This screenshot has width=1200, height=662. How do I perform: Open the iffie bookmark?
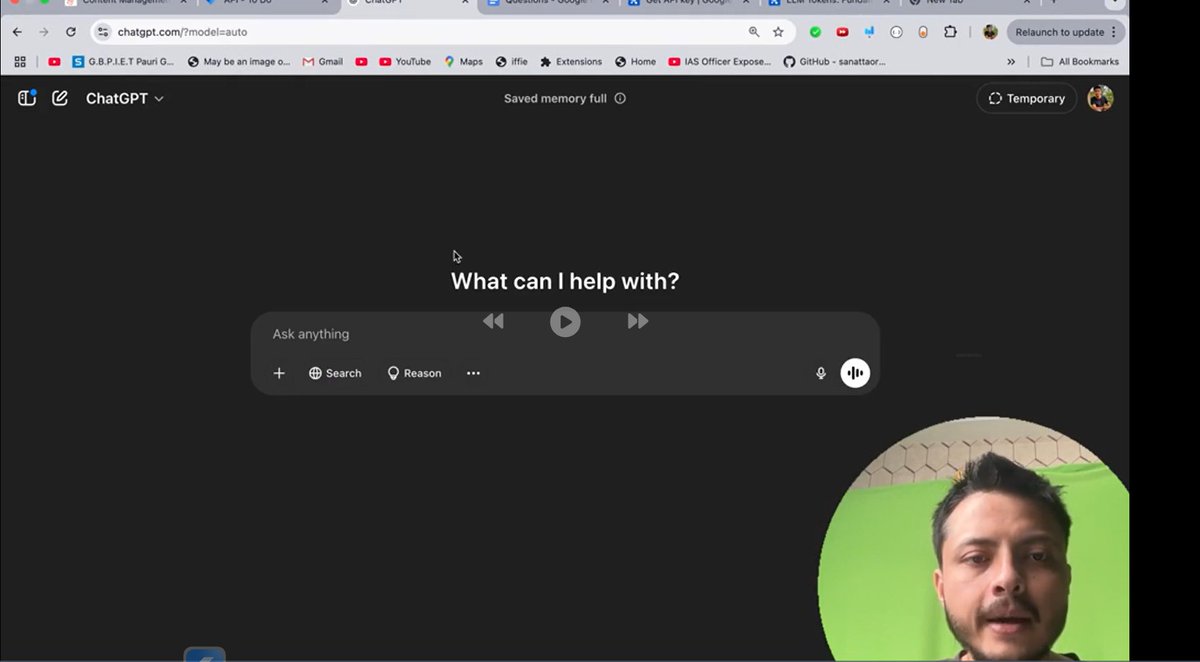pyautogui.click(x=511, y=62)
